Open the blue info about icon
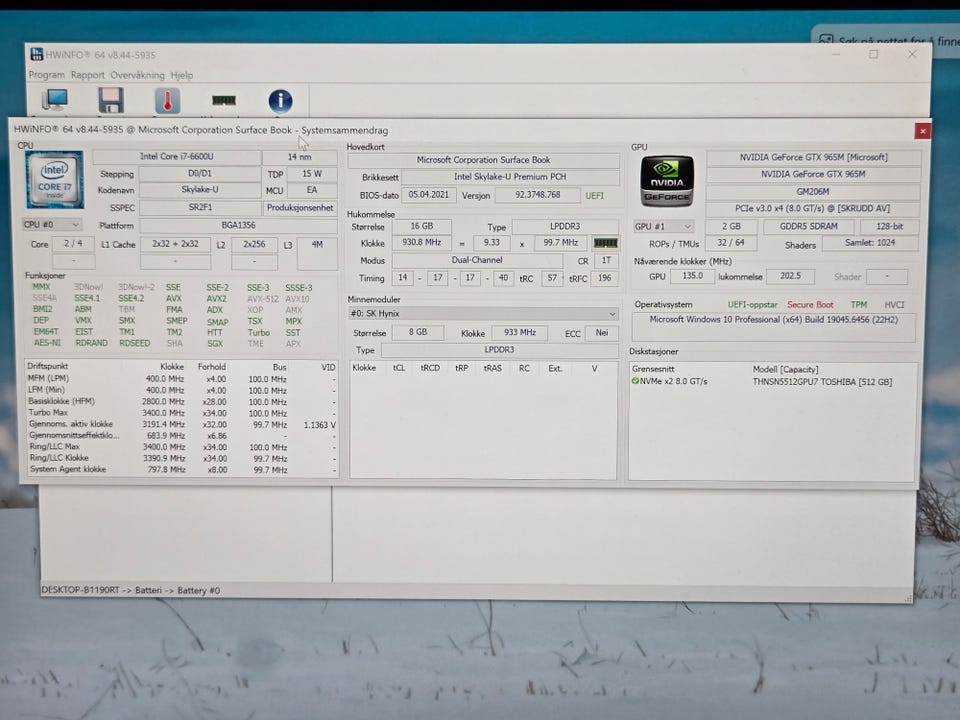The image size is (960, 720). [x=280, y=101]
